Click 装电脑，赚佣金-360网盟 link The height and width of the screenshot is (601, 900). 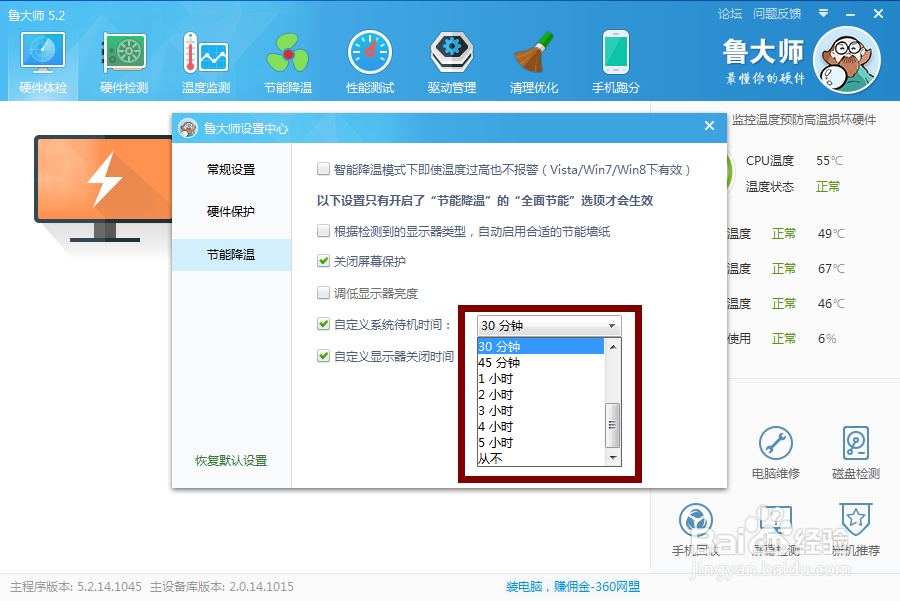[x=573, y=587]
